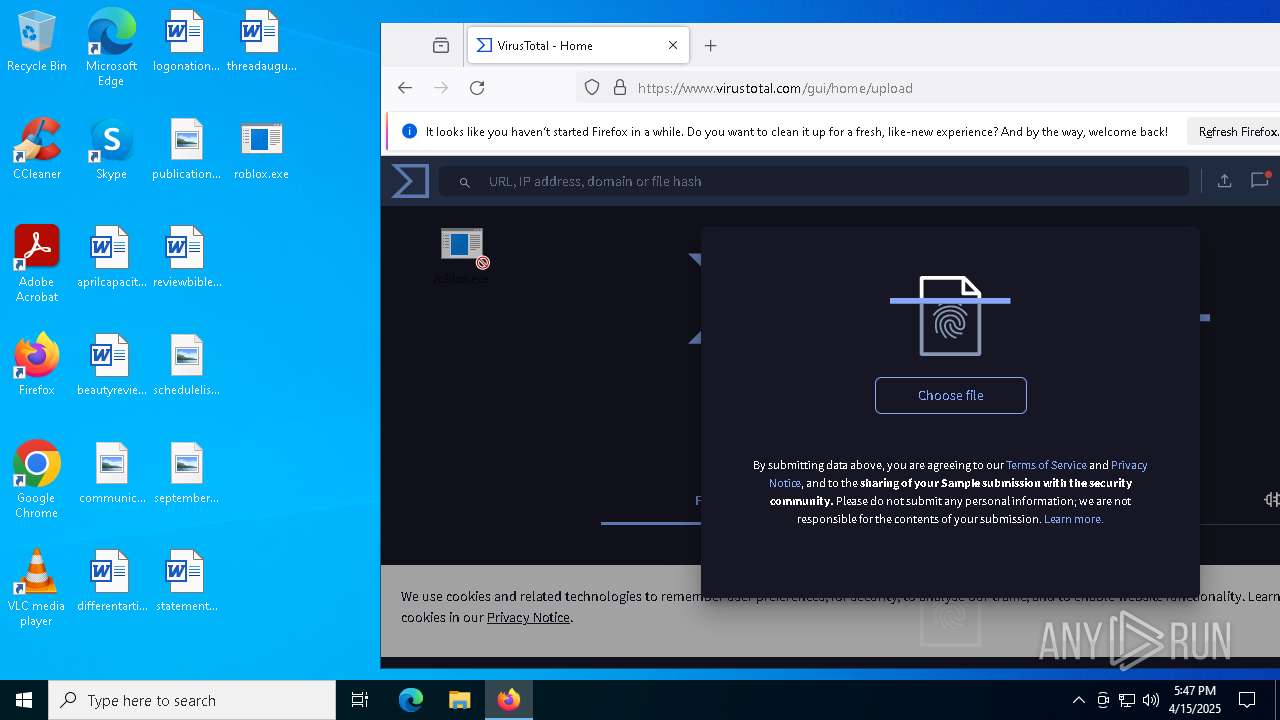Viewport: 1280px width, 720px height.
Task: Open a new Firefox tab
Action: (711, 45)
